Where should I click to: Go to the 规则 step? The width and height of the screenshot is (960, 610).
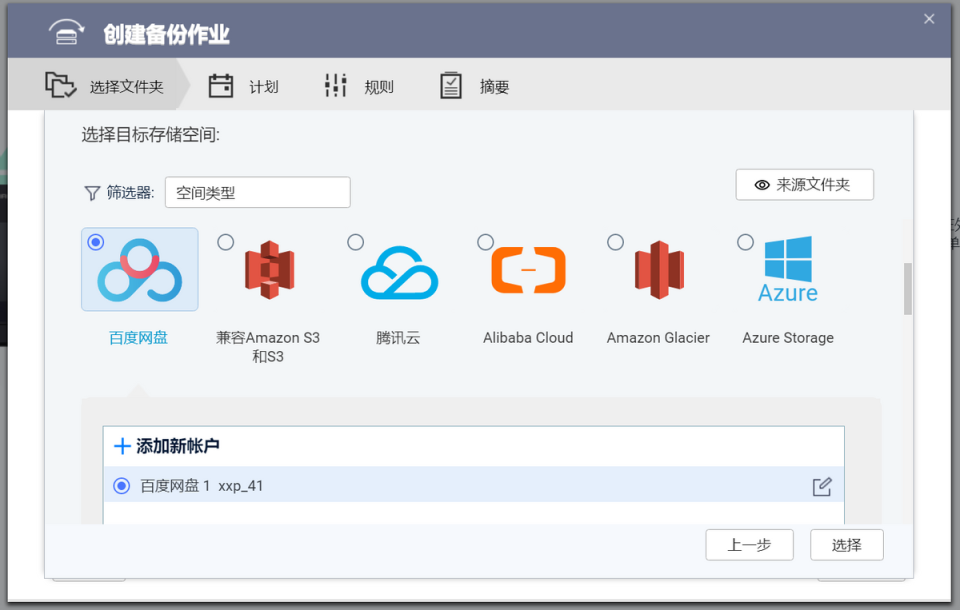(x=359, y=86)
